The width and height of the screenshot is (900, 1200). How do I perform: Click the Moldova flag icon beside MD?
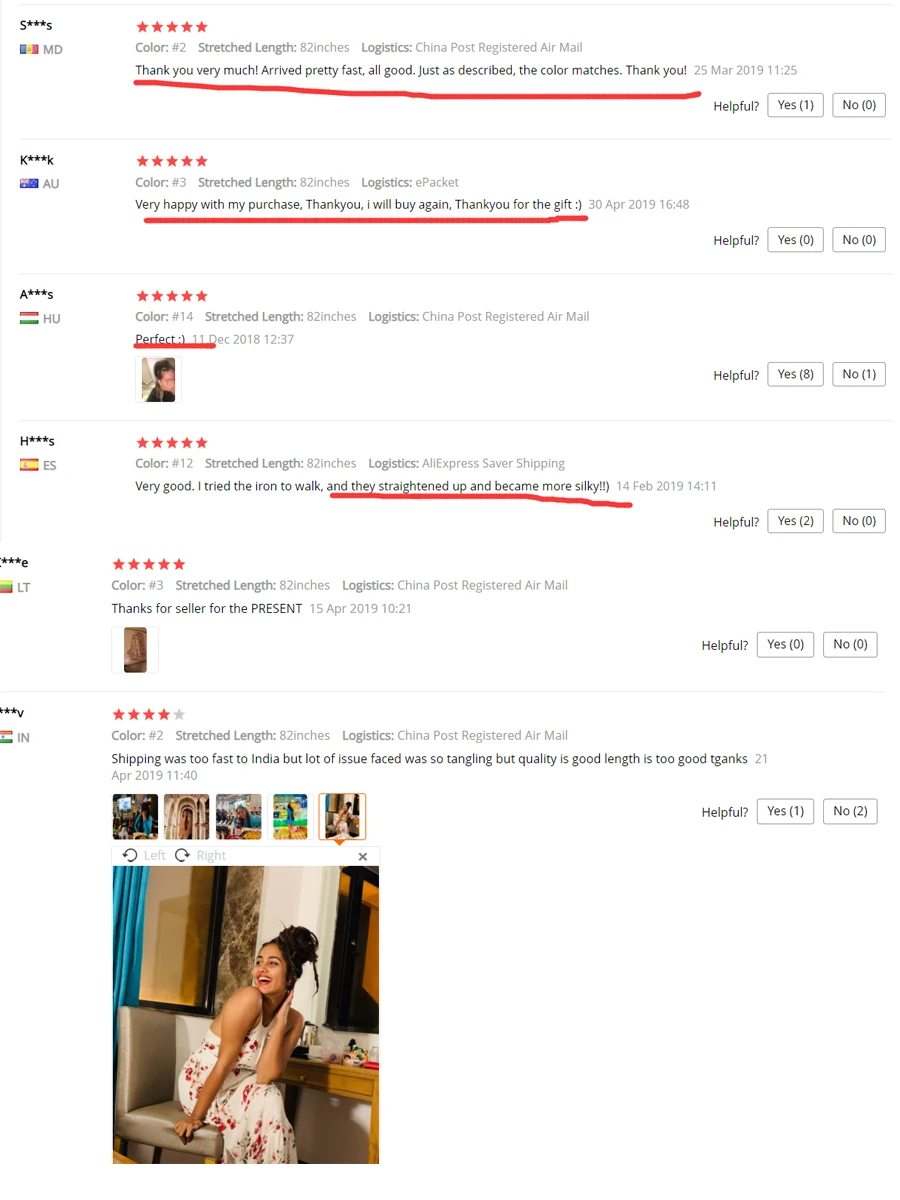(x=29, y=49)
